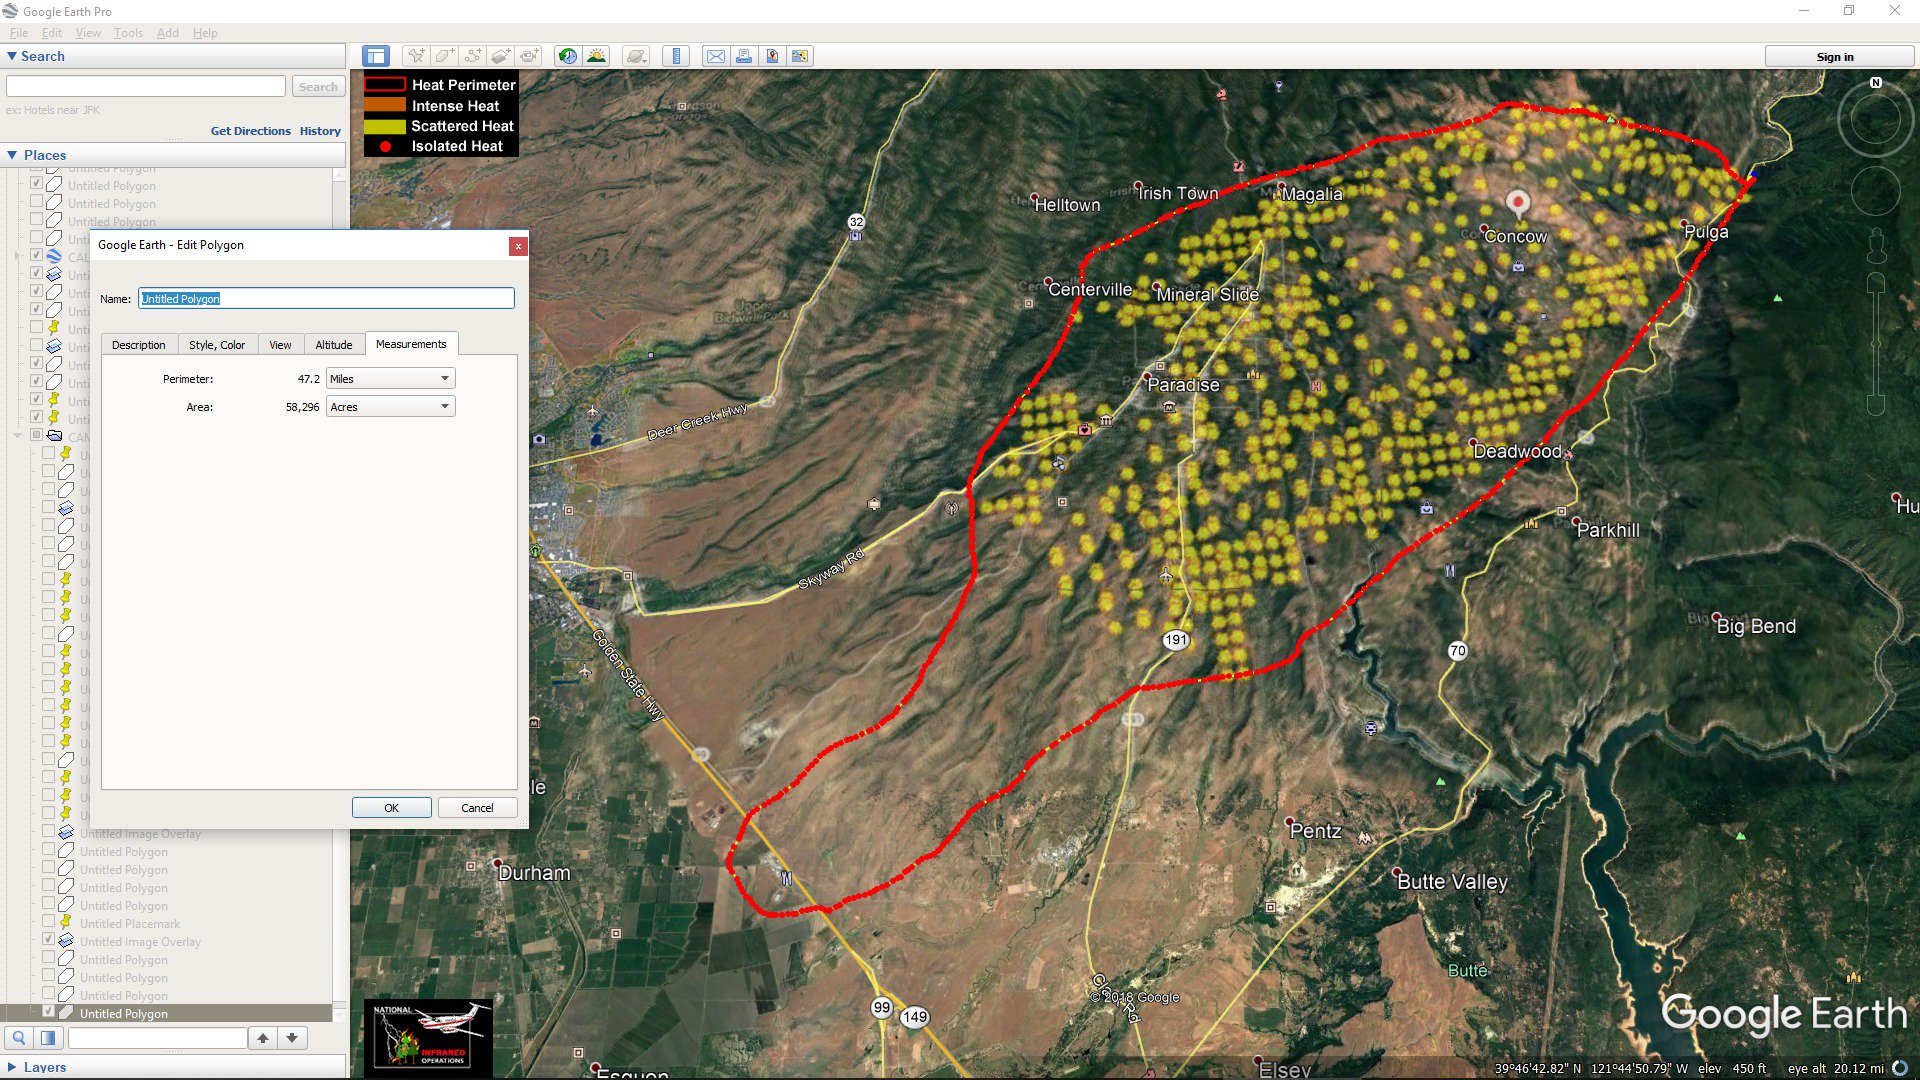
Task: Click Cancel in Edit Polygon dialog
Action: pos(477,808)
